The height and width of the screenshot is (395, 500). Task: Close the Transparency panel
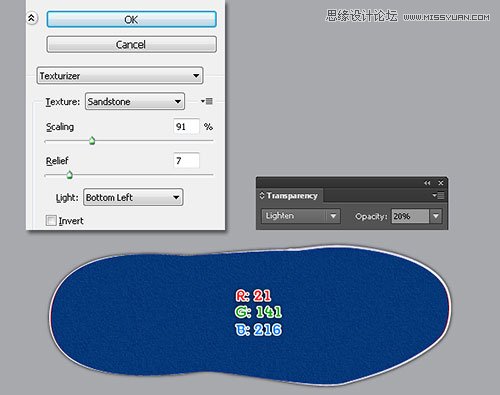(441, 183)
